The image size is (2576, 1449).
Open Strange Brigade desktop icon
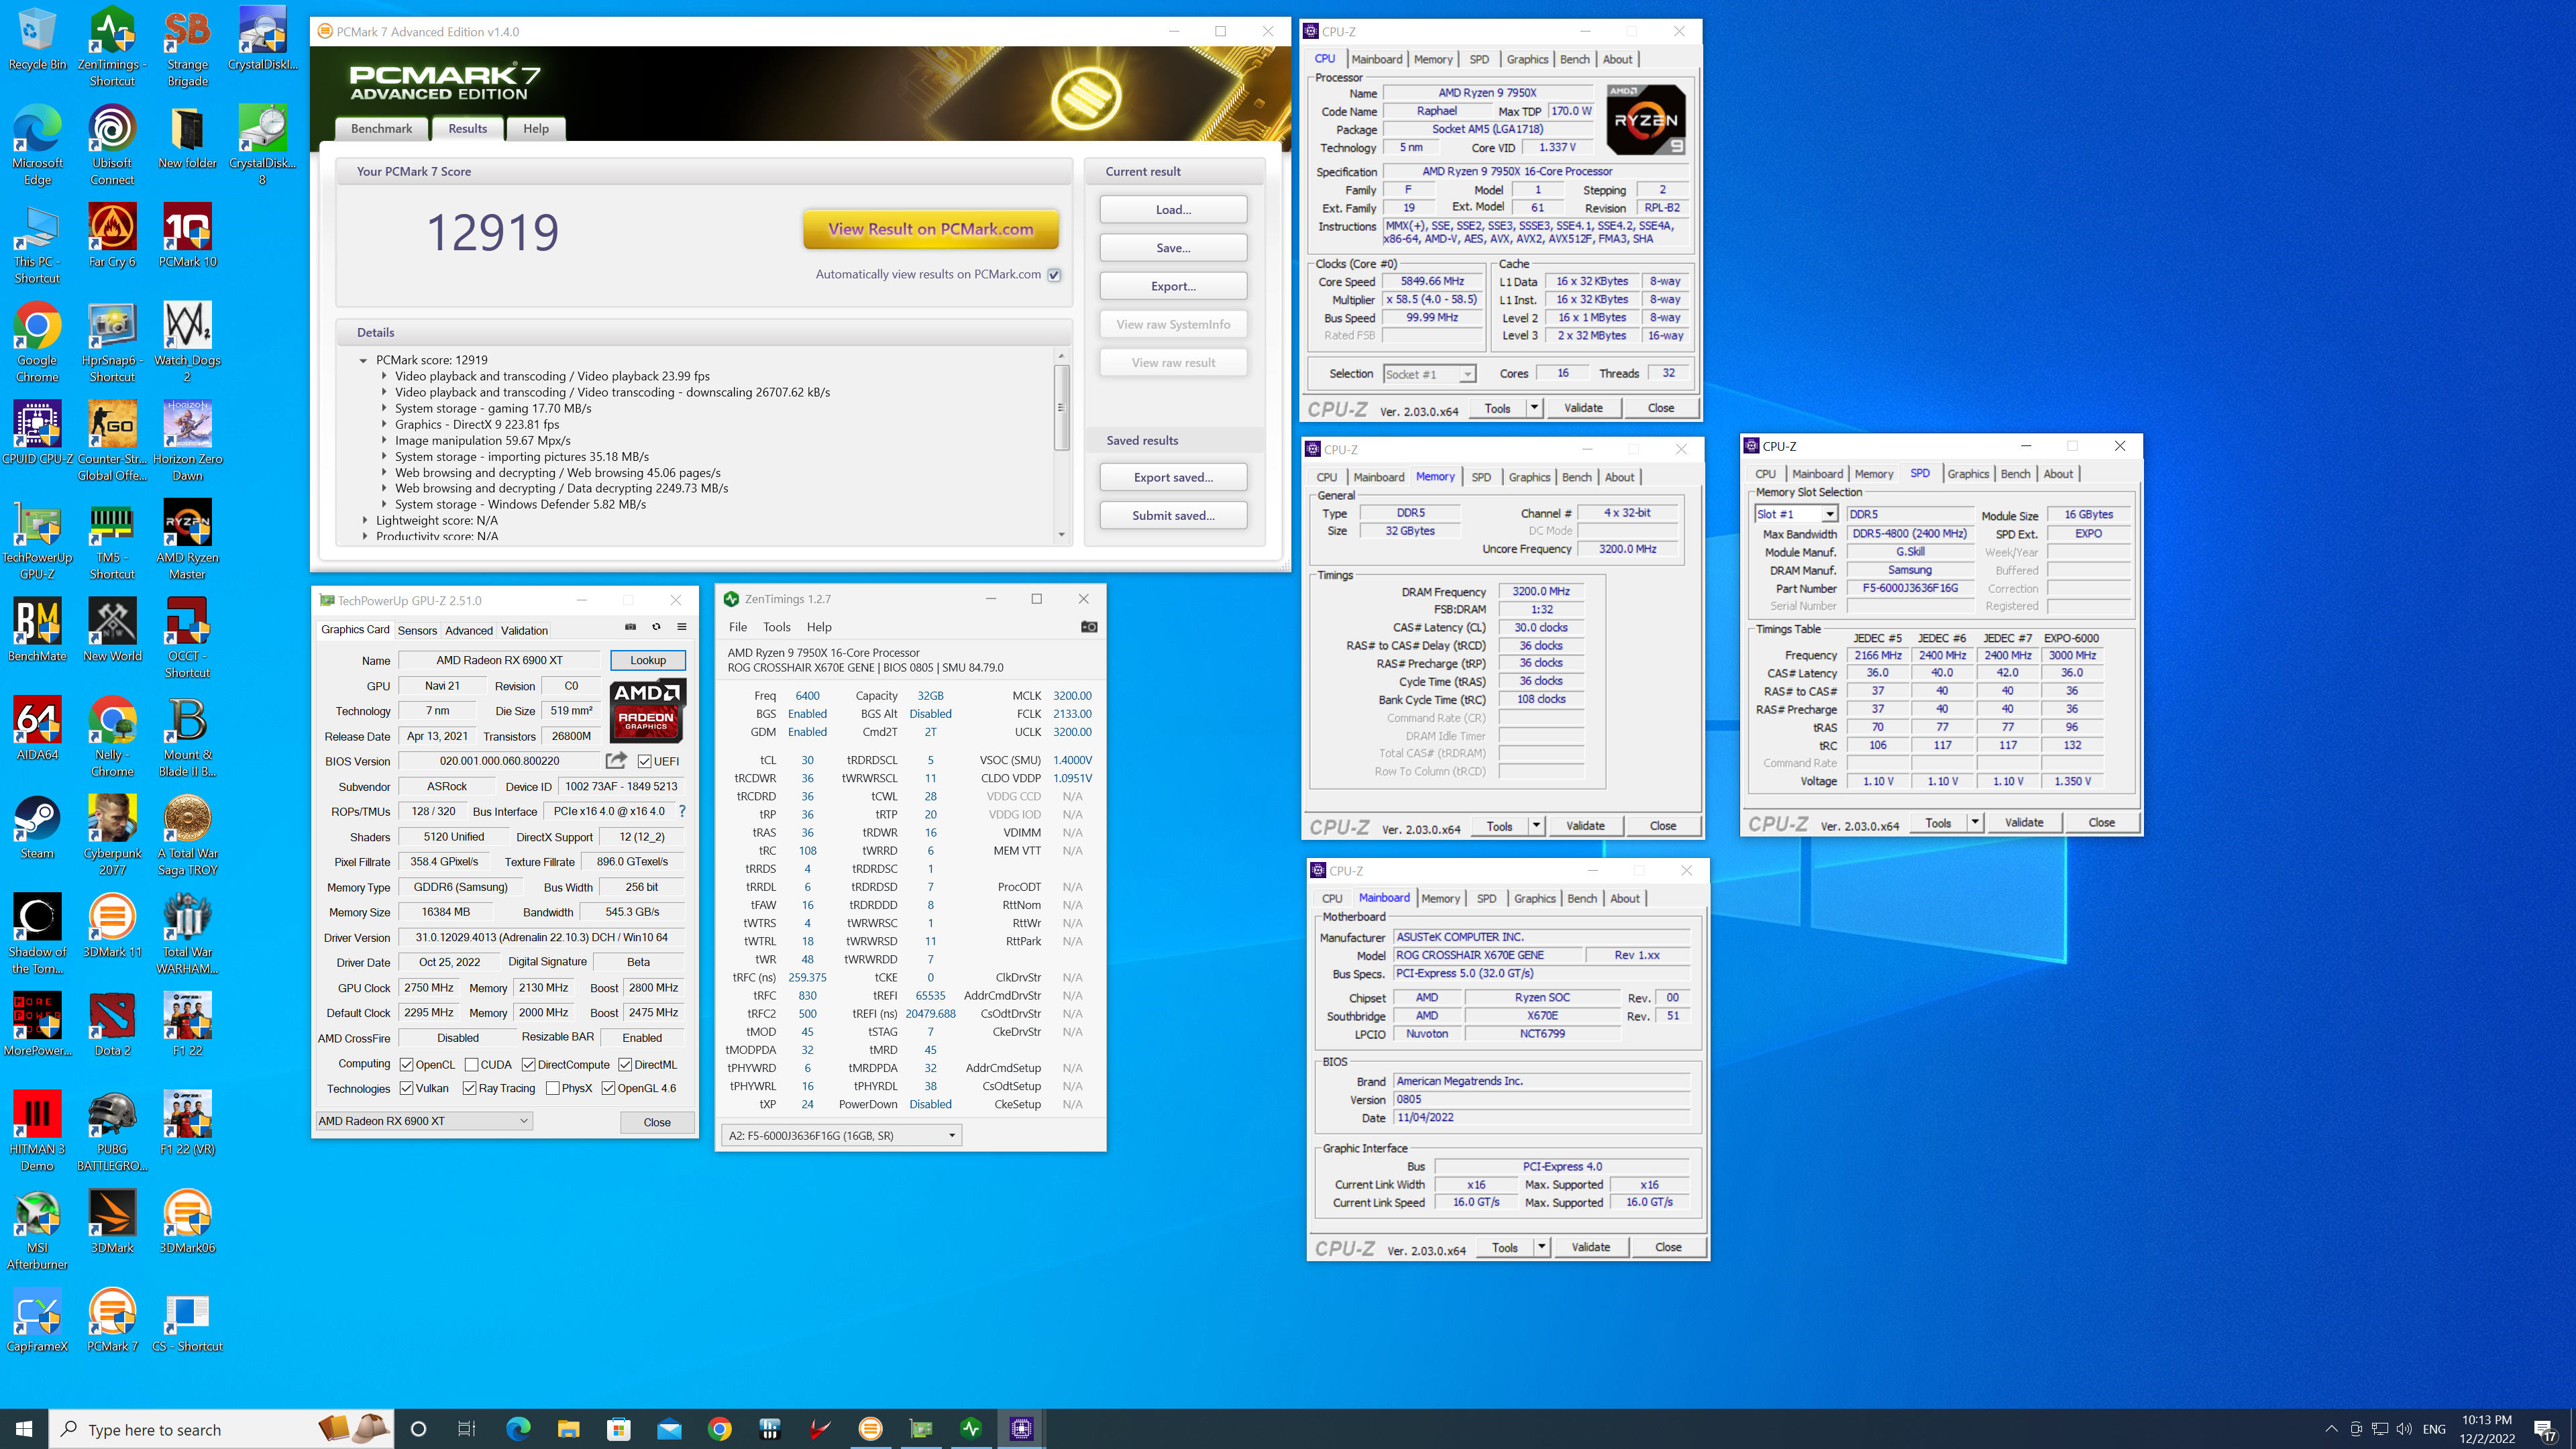point(187,47)
